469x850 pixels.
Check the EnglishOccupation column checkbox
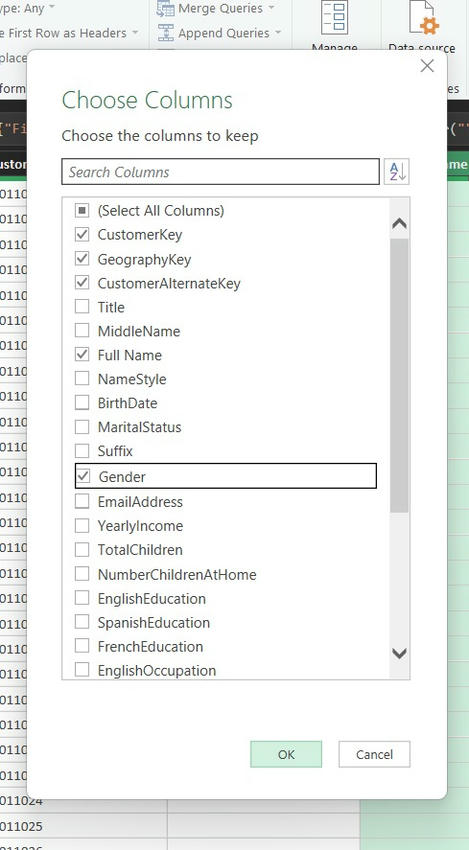click(82, 670)
